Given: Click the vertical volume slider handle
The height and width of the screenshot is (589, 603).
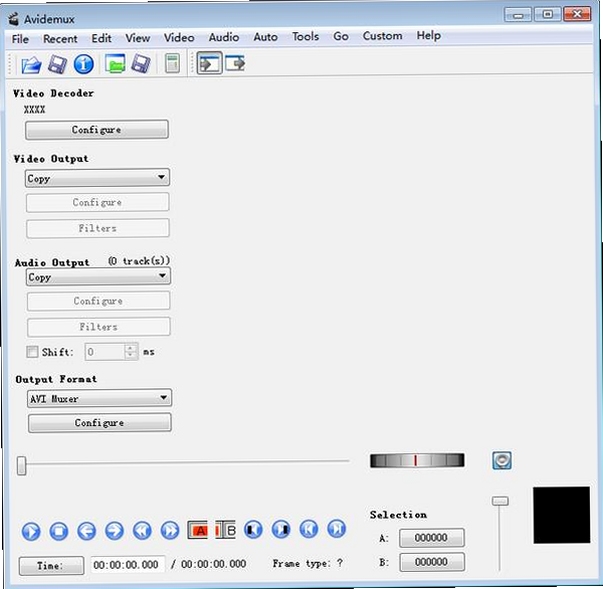Looking at the screenshot, I should 500,501.
